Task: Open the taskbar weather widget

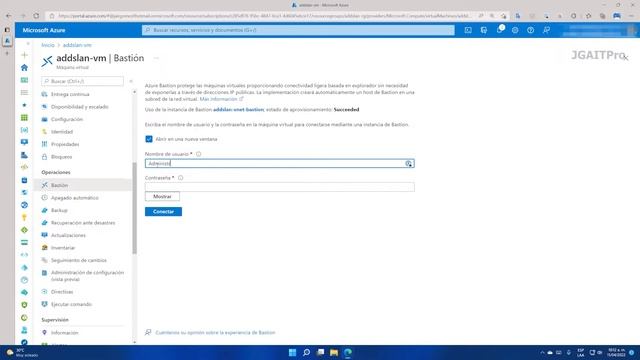Action: [x=21, y=353]
